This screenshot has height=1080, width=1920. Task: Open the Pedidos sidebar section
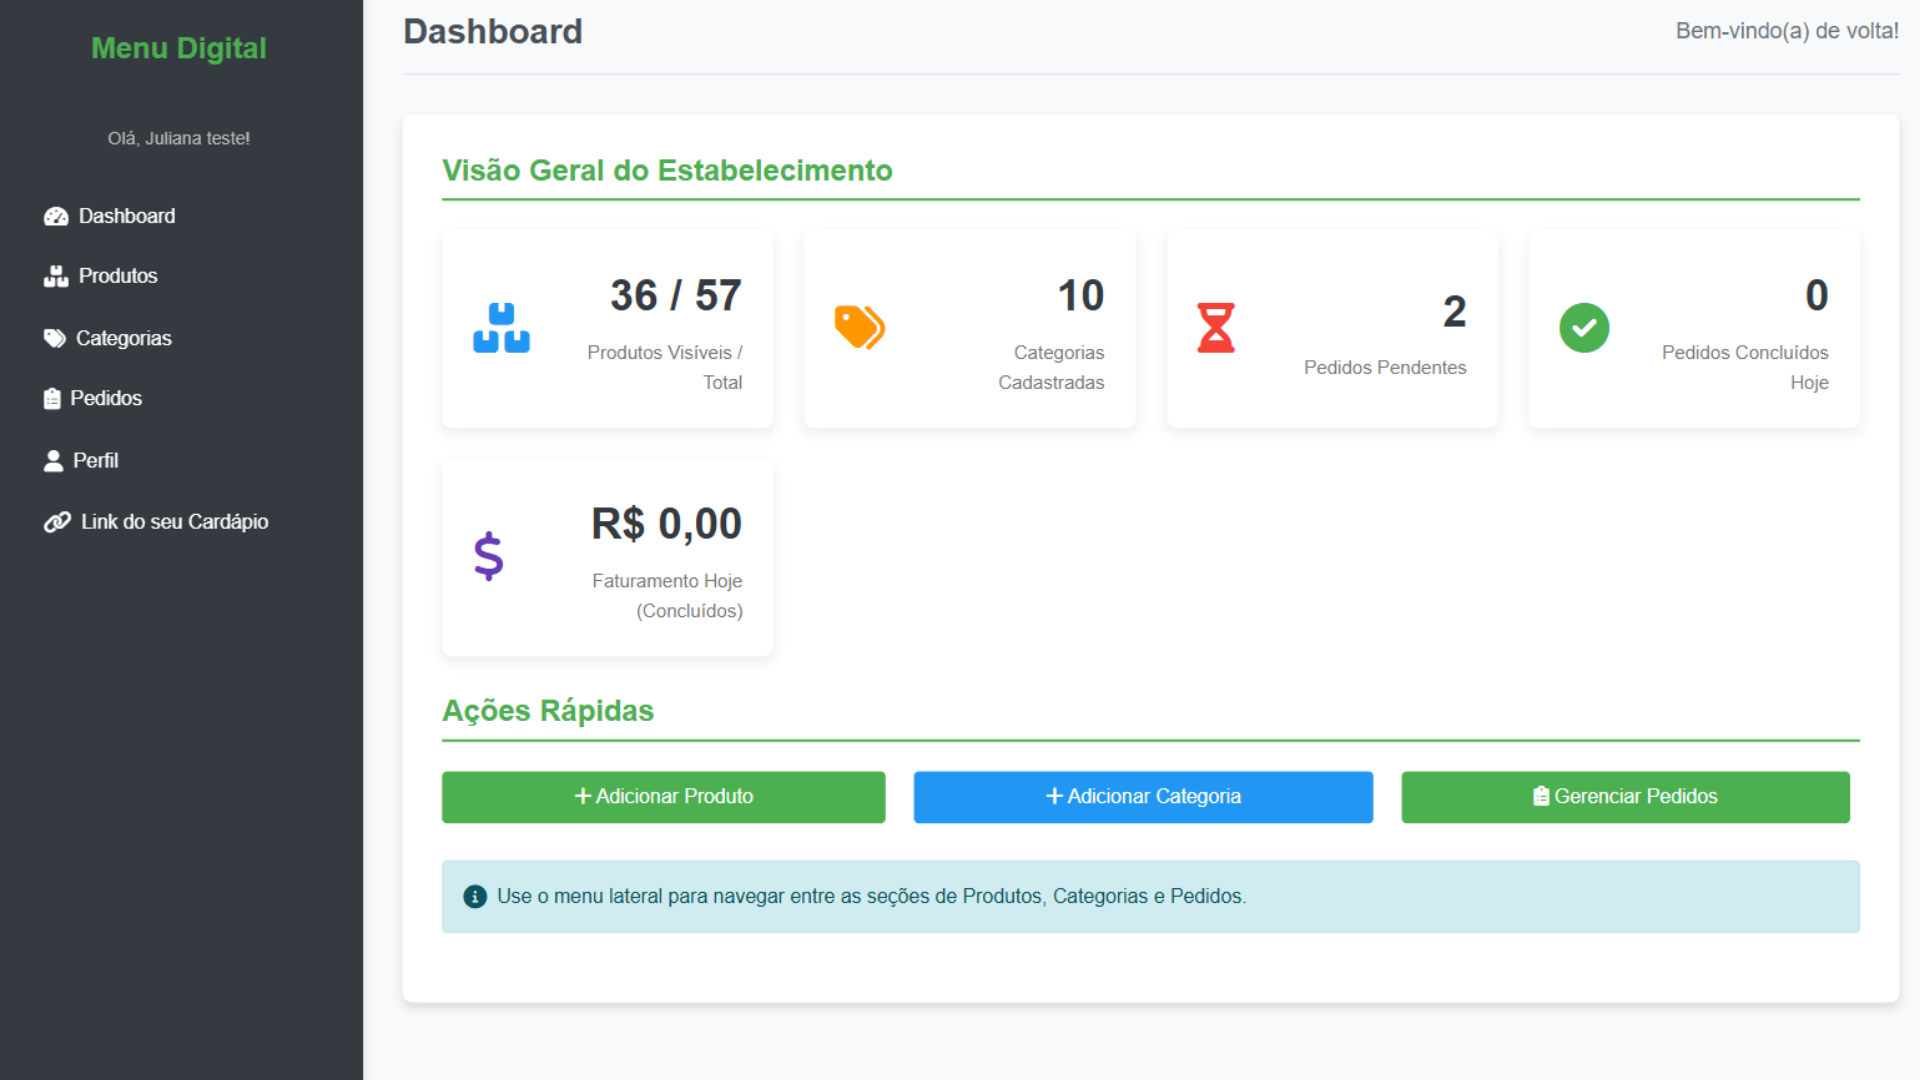tap(105, 399)
